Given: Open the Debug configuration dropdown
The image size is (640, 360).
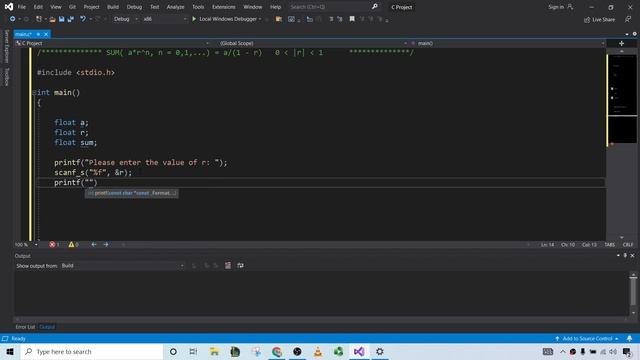Looking at the screenshot, I should (126, 19).
